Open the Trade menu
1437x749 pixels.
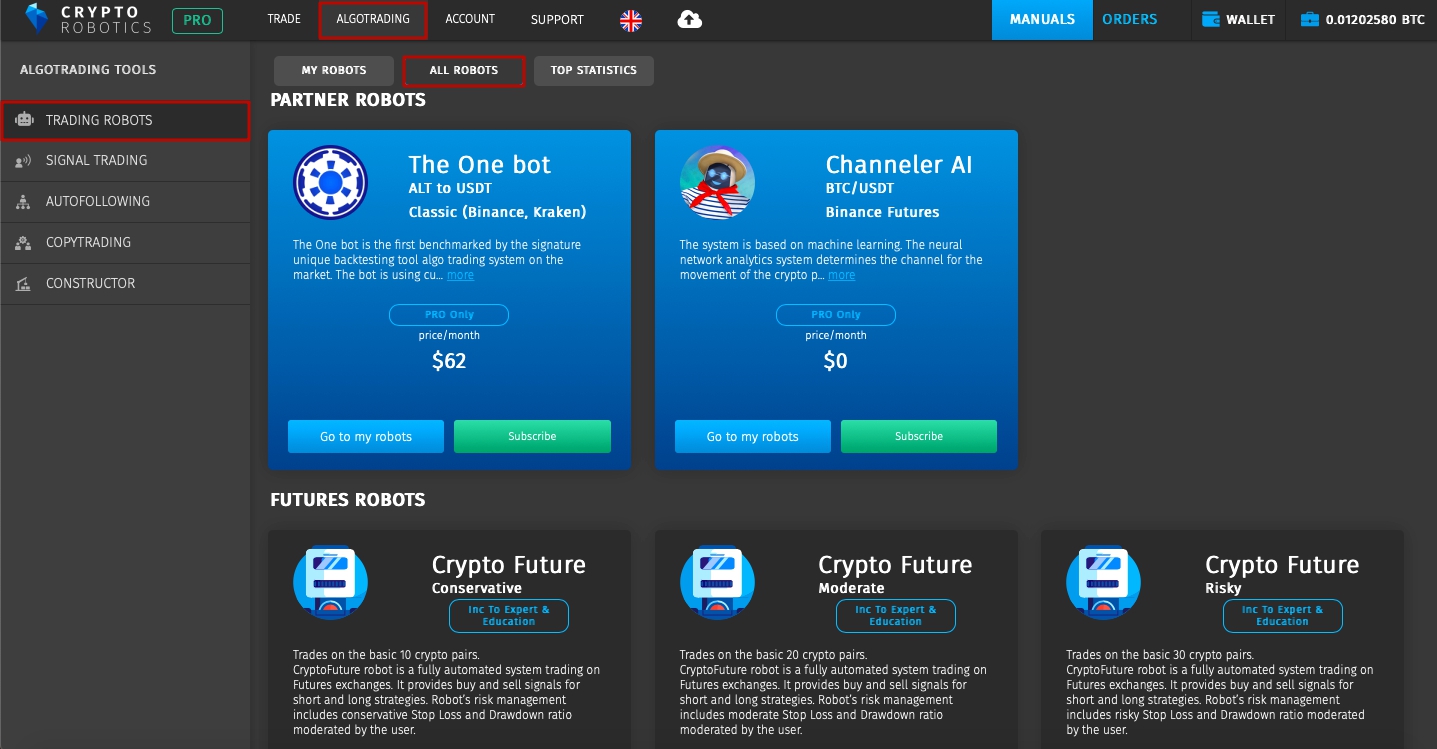[284, 19]
